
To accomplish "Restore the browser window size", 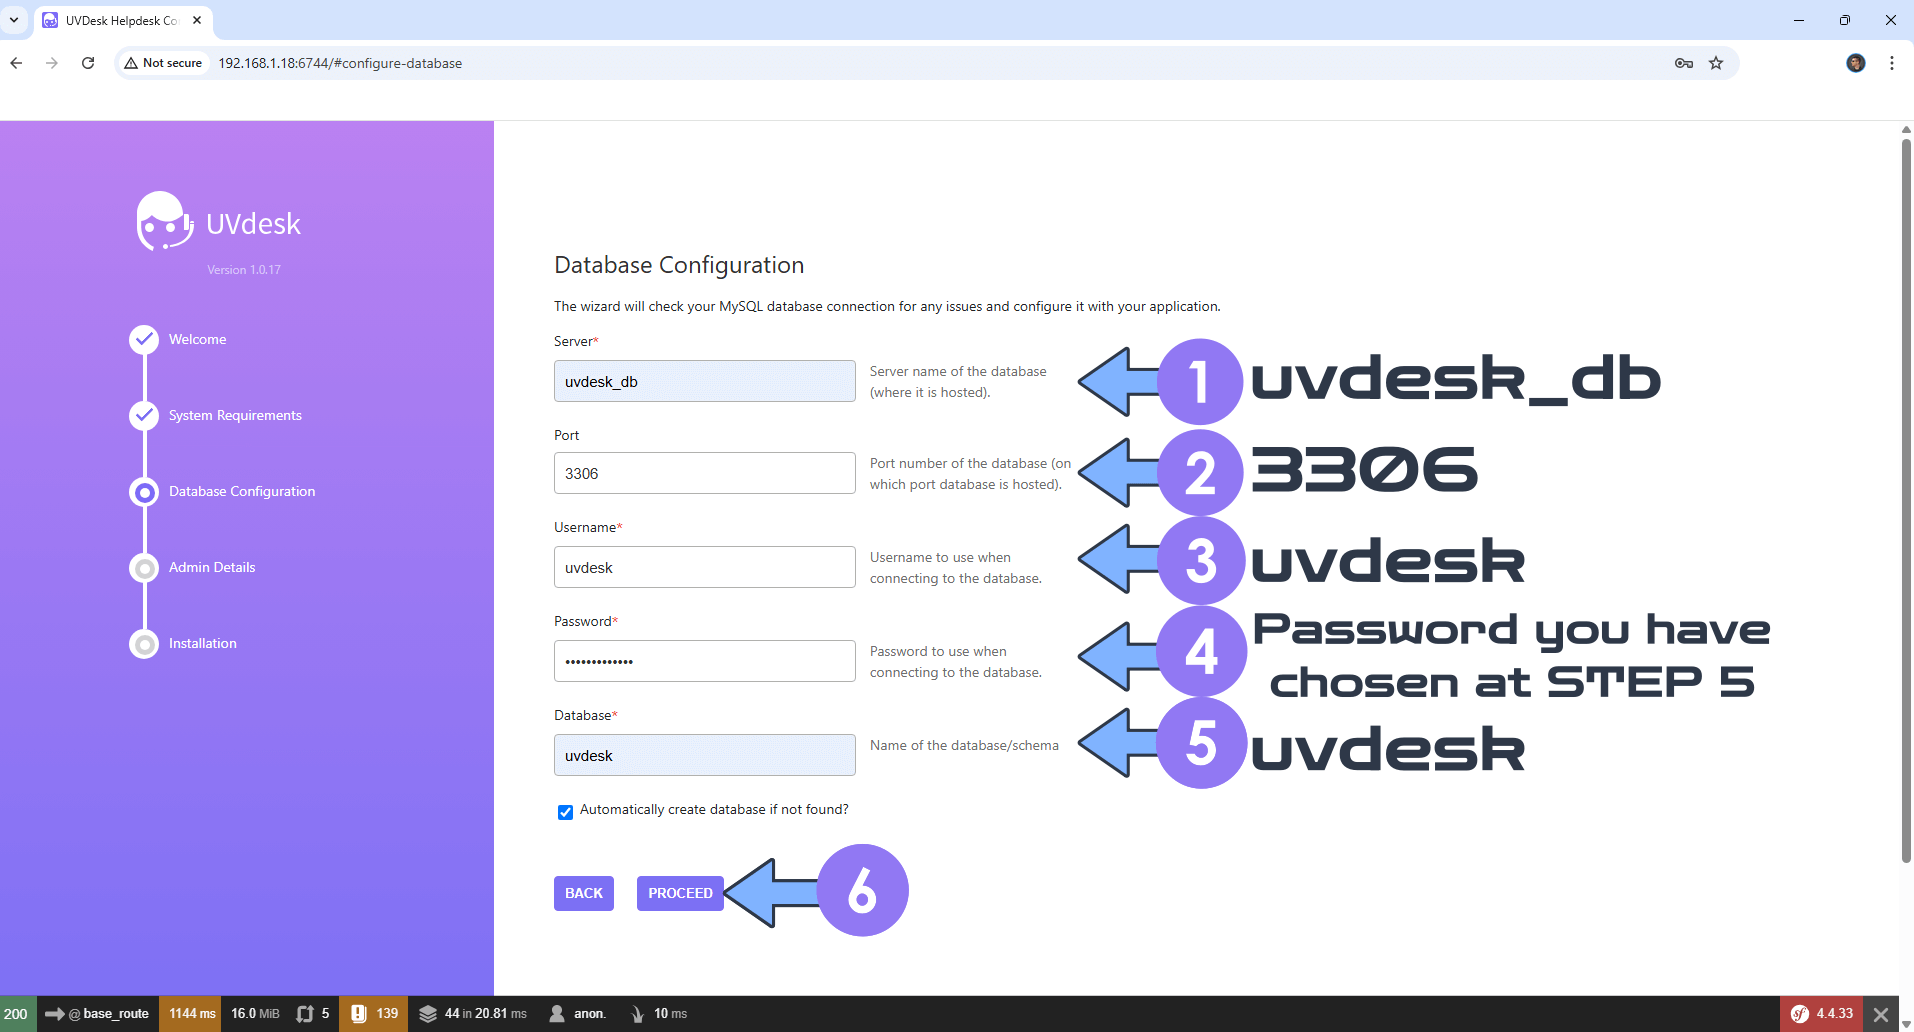I will click(1845, 20).
